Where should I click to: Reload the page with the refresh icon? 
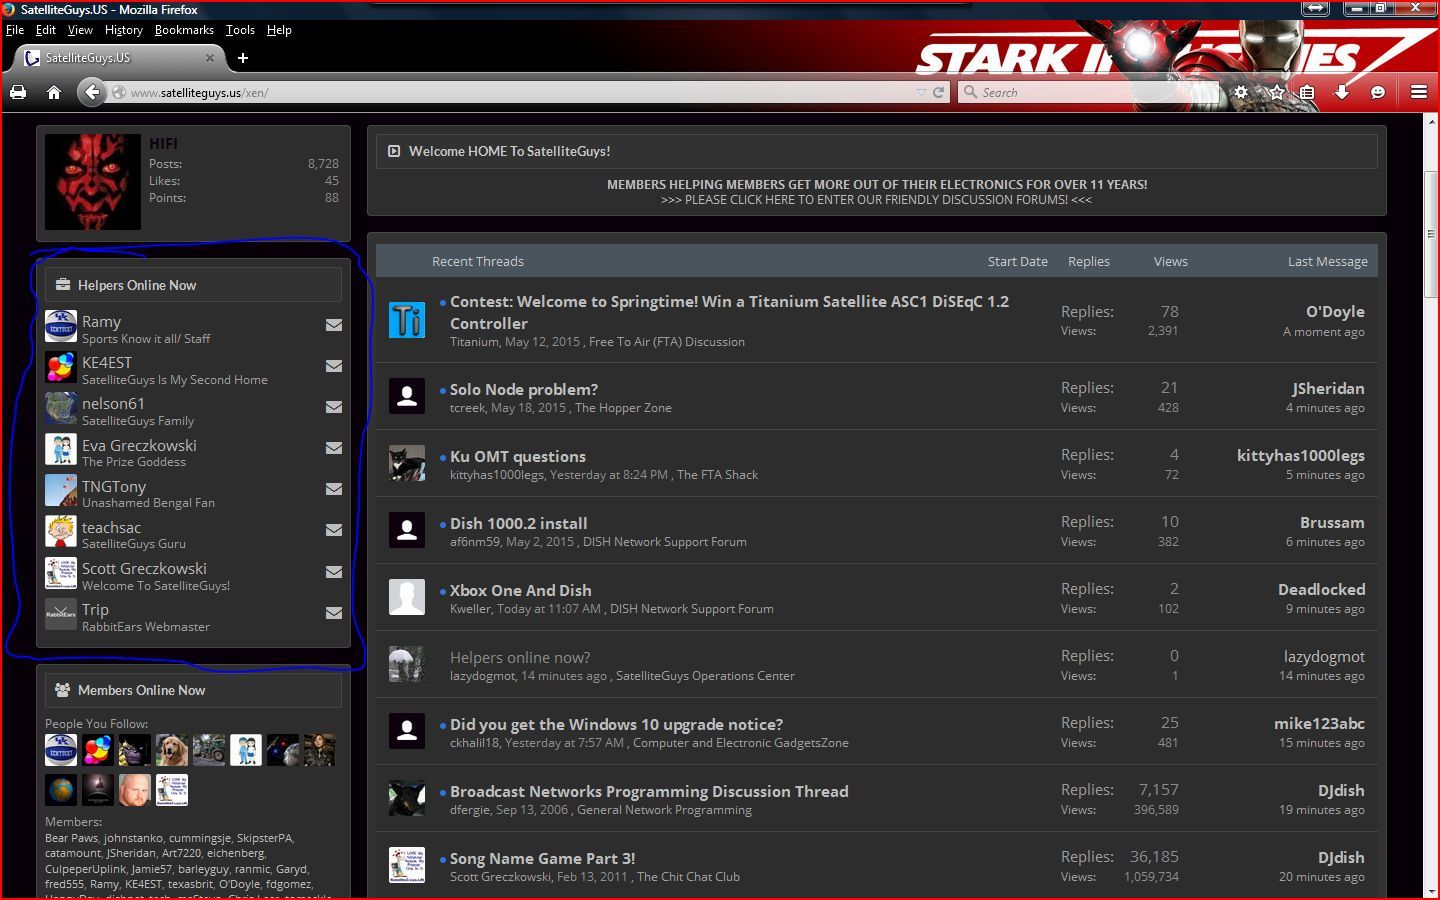coord(938,92)
